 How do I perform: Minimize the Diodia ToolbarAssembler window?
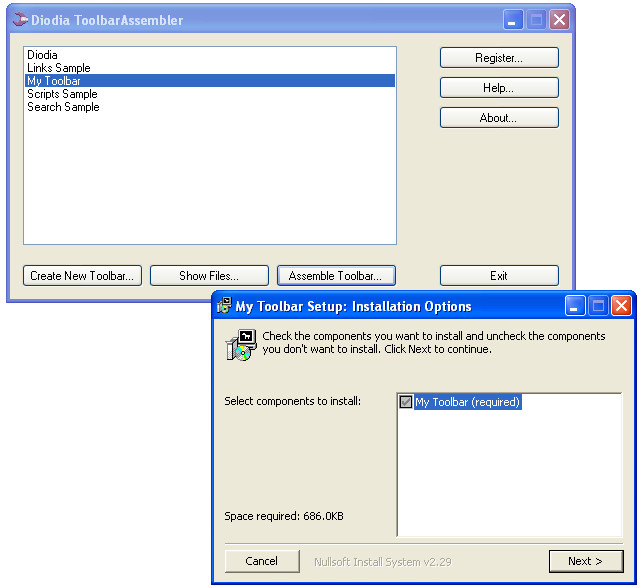(513, 20)
